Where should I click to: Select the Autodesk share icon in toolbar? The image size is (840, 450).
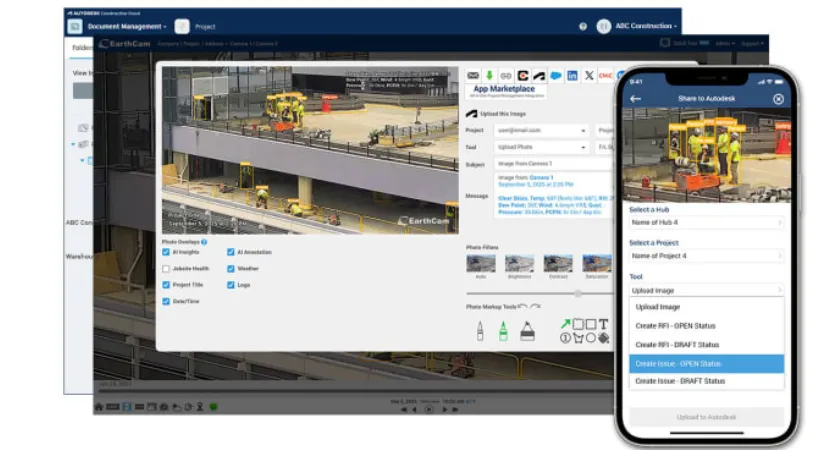point(539,76)
